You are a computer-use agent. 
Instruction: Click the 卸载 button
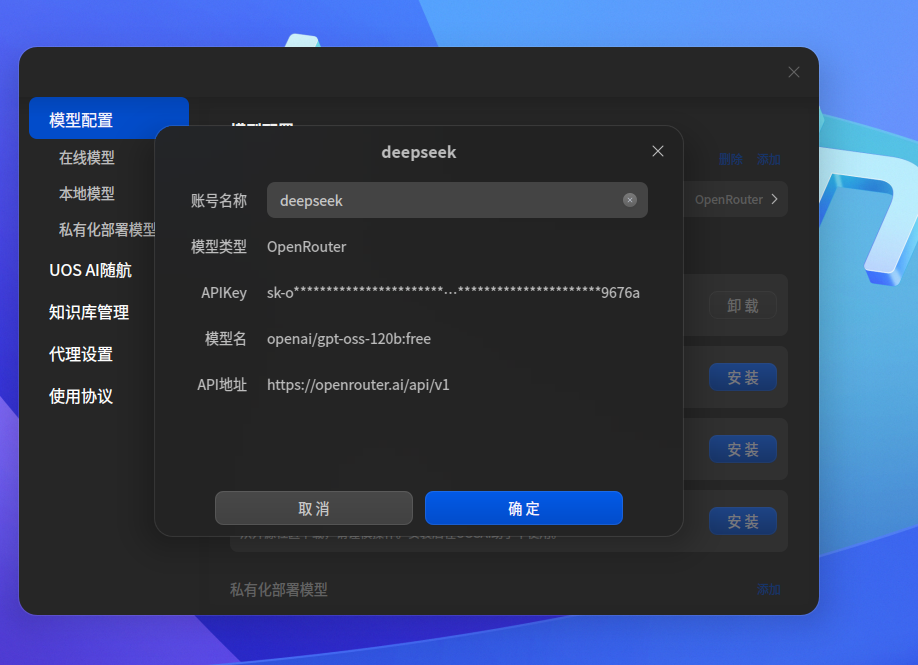(743, 305)
